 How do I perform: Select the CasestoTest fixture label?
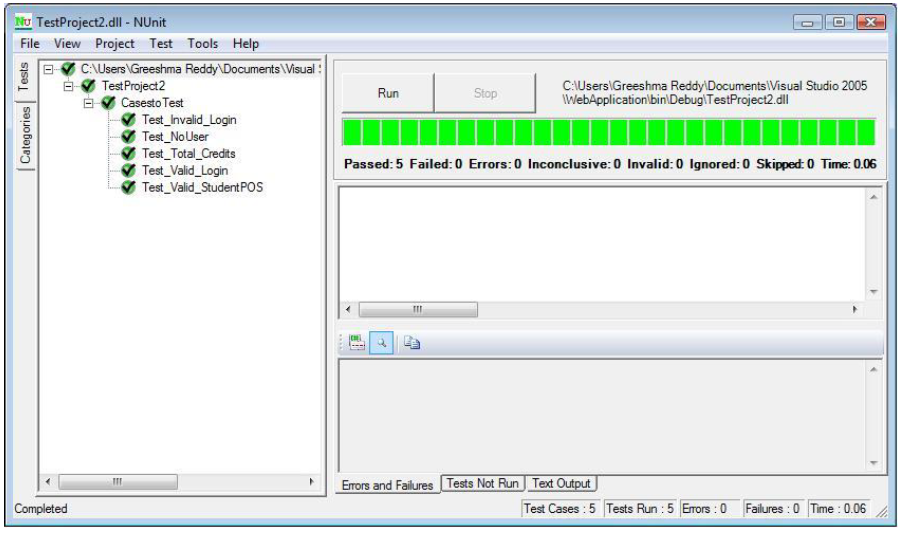pos(152,103)
